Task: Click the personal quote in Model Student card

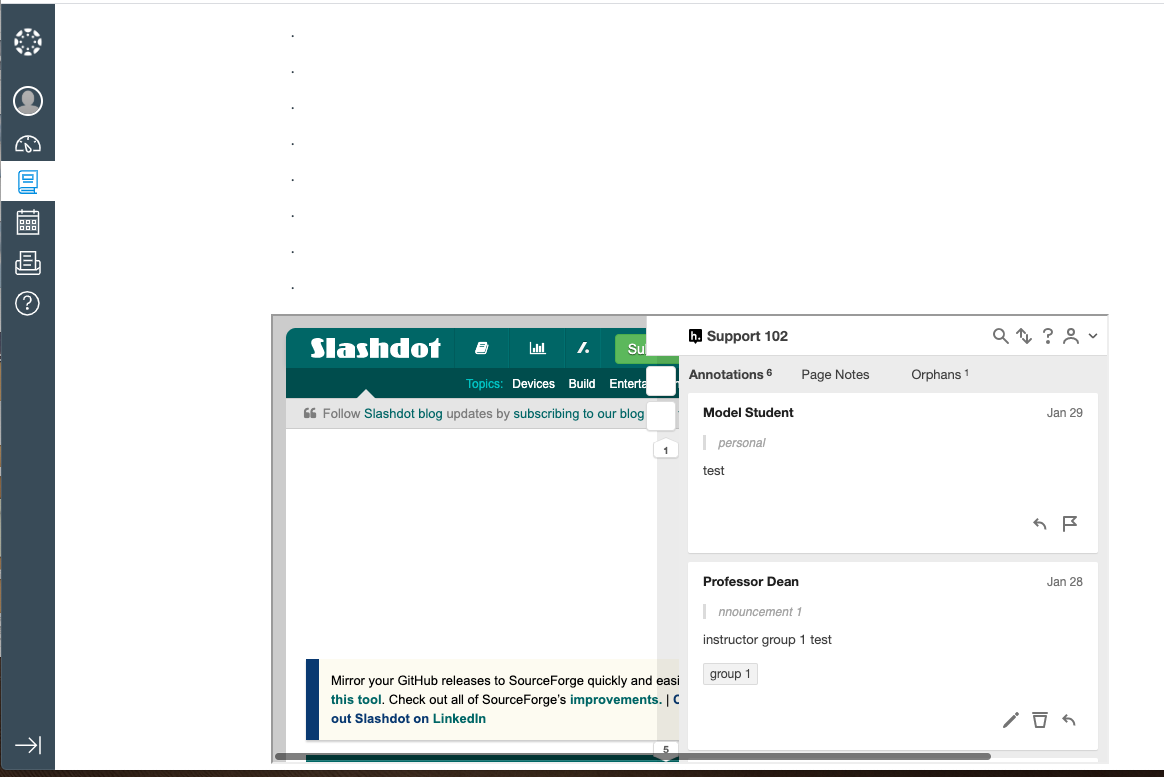Action: coord(742,443)
